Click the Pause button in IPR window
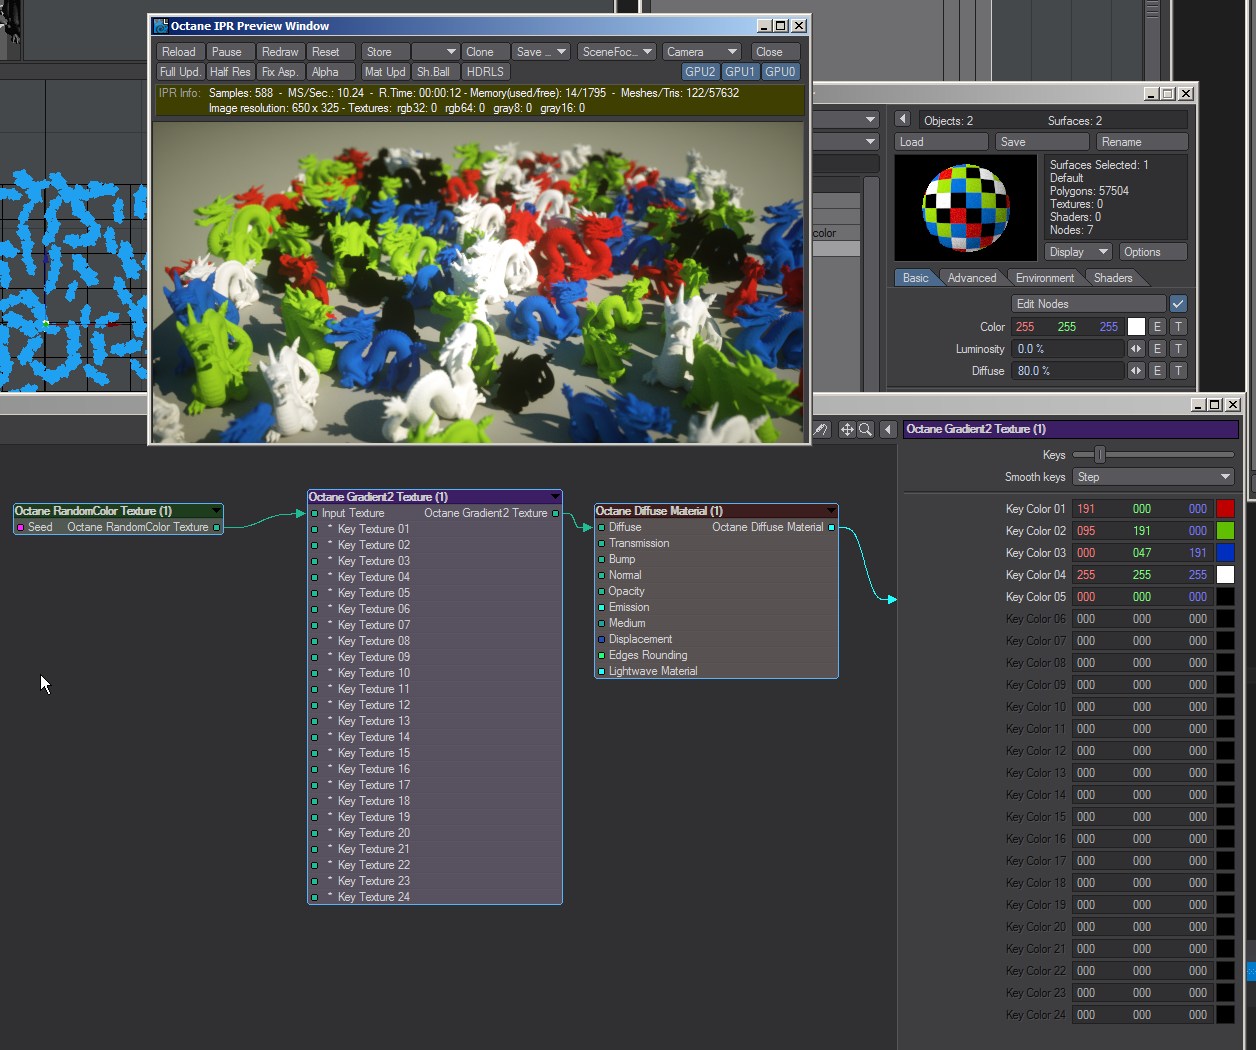This screenshot has height=1050, width=1256. click(x=229, y=52)
